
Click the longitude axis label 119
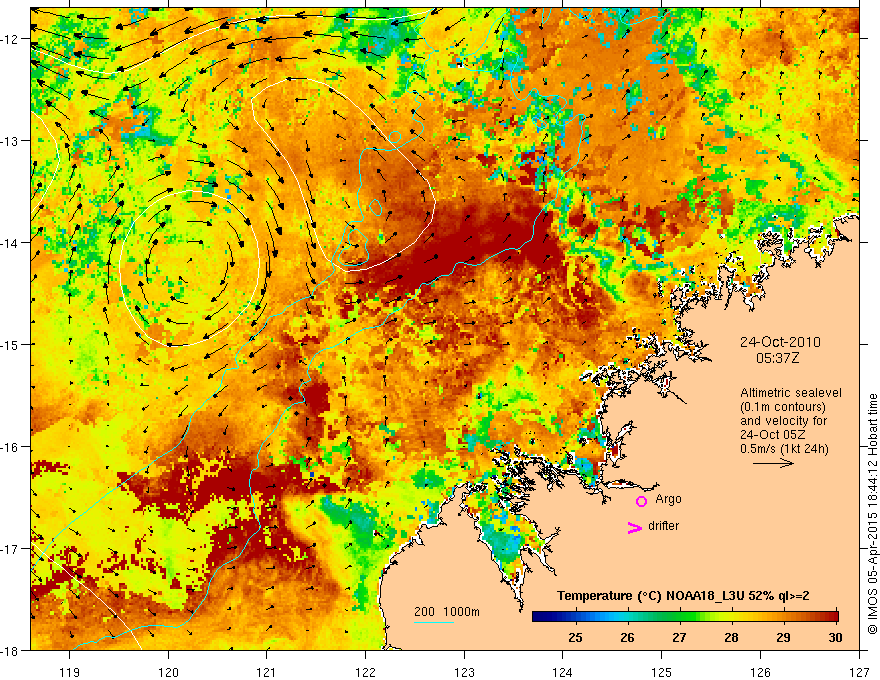[70, 672]
